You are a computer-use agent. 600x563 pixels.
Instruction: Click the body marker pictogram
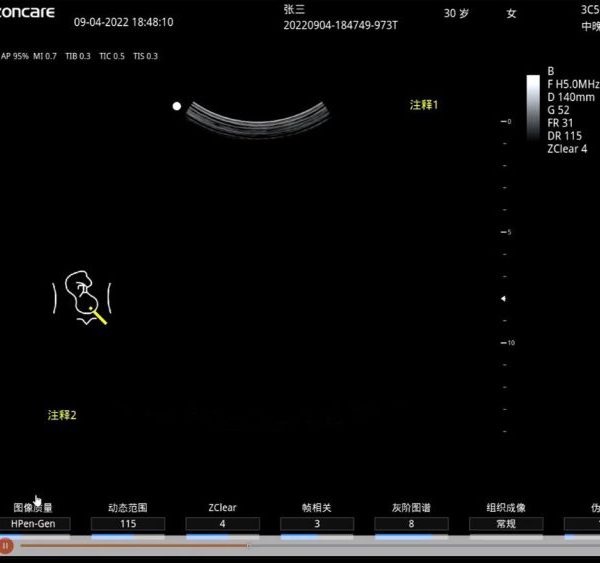(x=82, y=297)
